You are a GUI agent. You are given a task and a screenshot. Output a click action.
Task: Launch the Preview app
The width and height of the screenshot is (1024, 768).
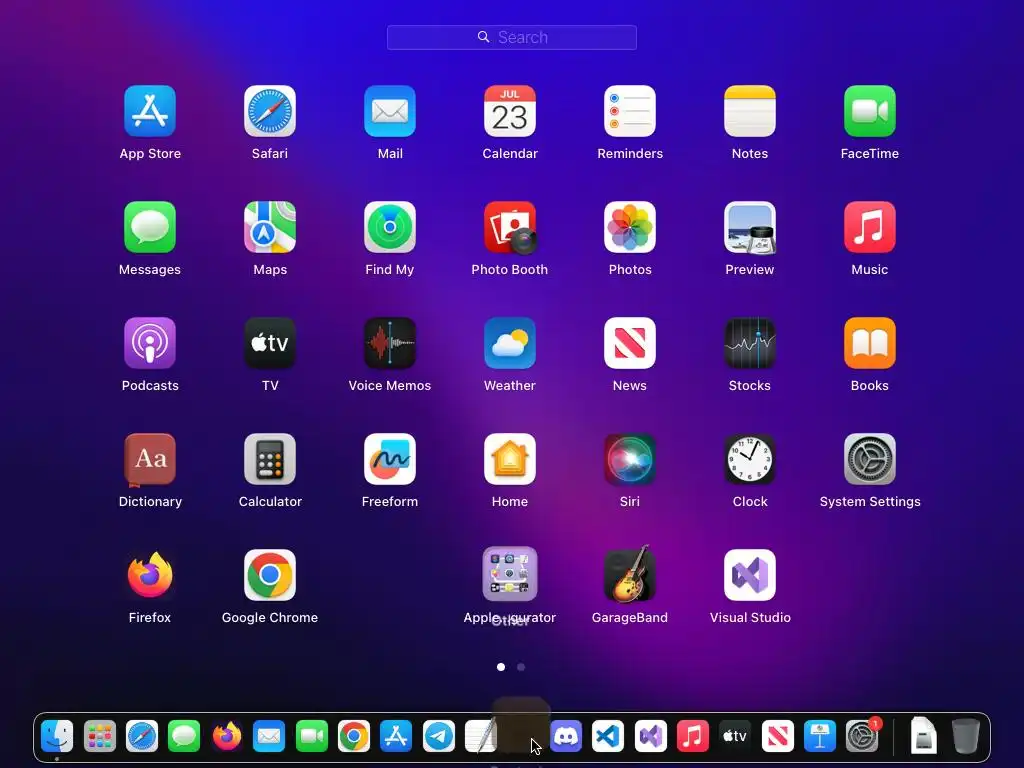pos(750,227)
